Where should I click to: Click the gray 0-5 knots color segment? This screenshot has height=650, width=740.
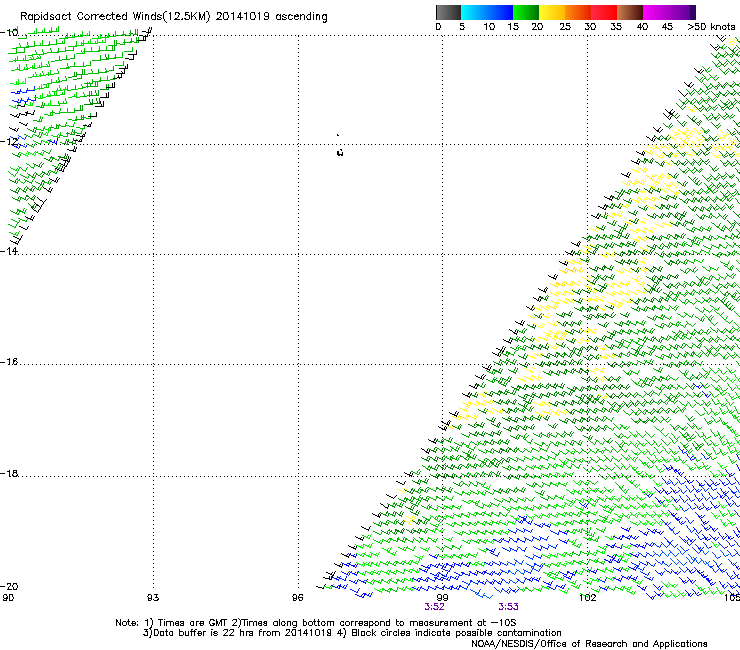(x=448, y=12)
